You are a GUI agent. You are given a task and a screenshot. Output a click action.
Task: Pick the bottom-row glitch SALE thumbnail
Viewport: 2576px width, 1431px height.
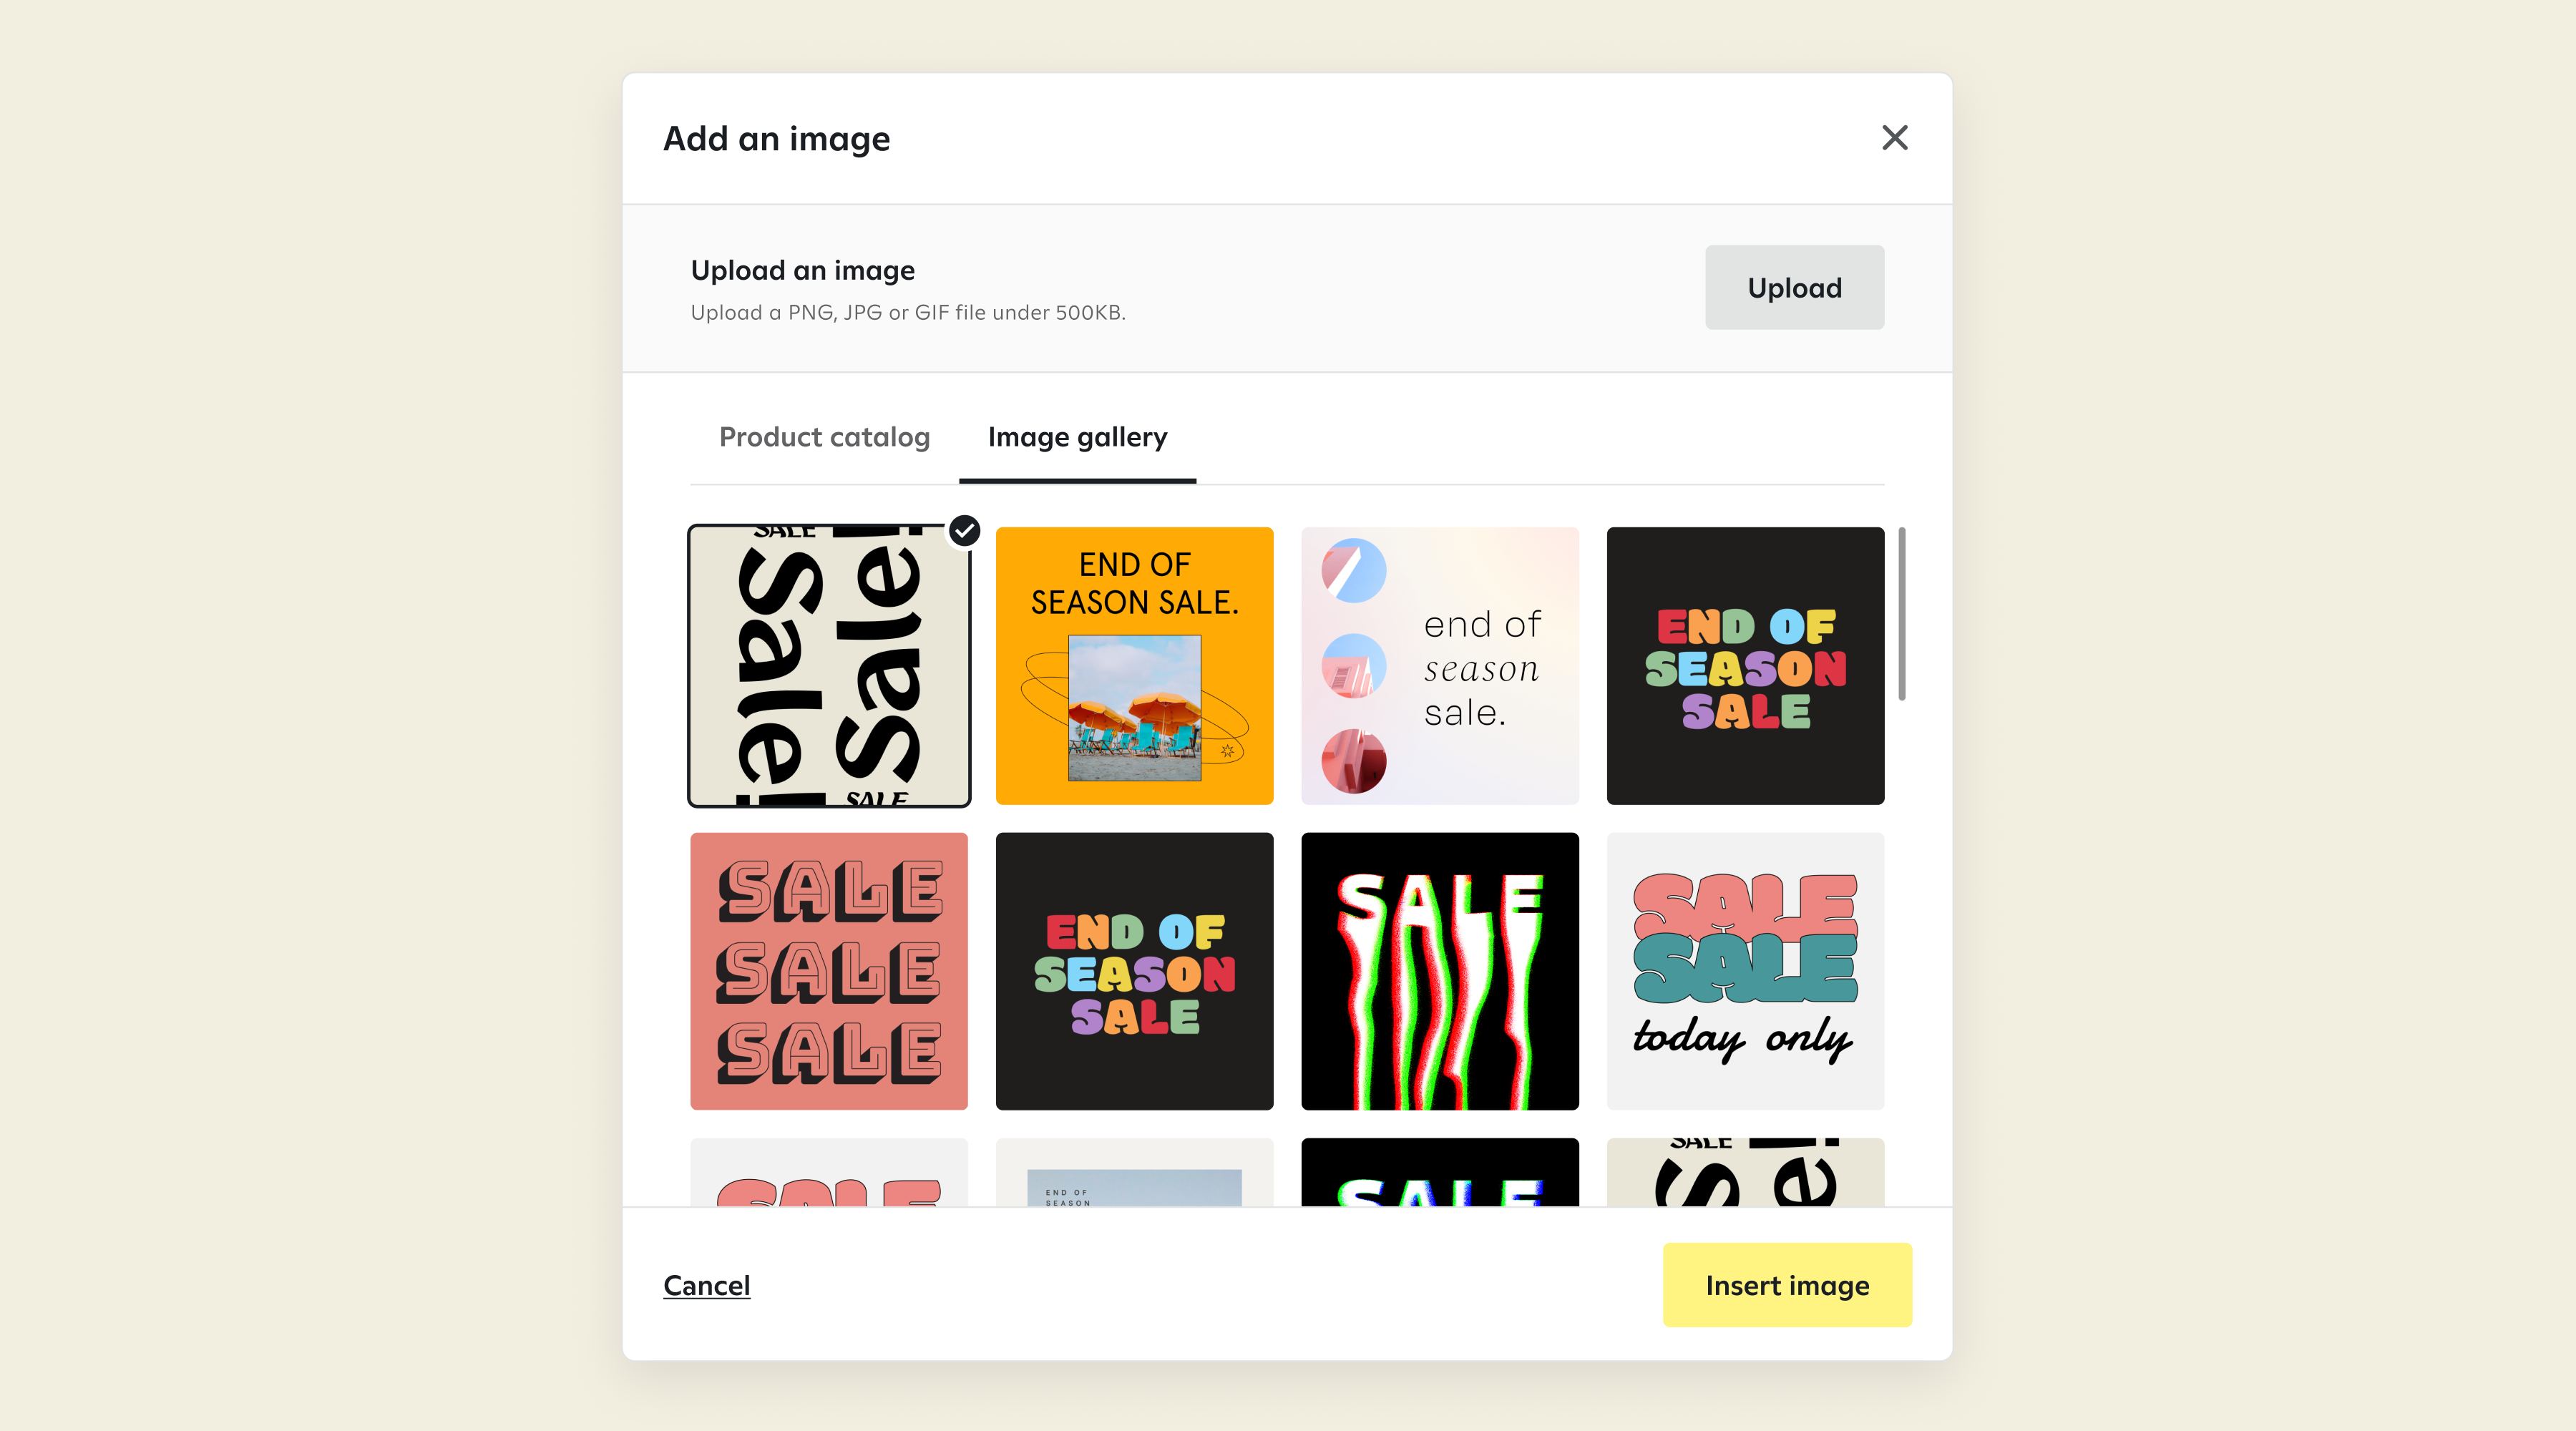(1439, 1172)
